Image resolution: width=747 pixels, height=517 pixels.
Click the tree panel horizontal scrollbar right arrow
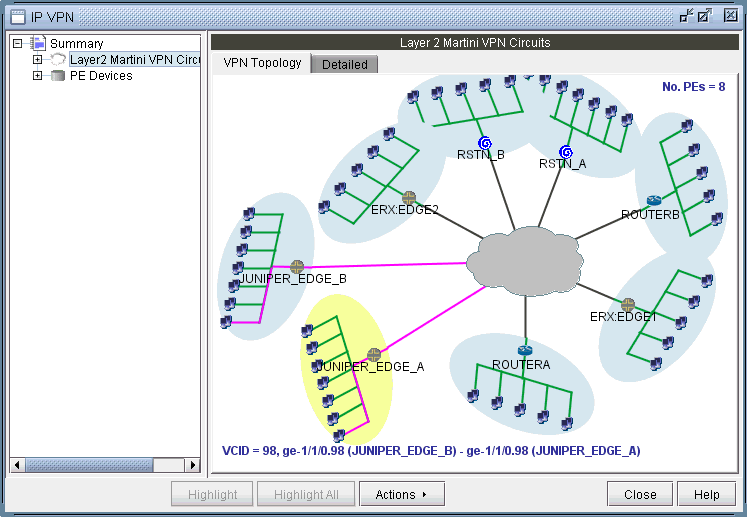pos(193,465)
